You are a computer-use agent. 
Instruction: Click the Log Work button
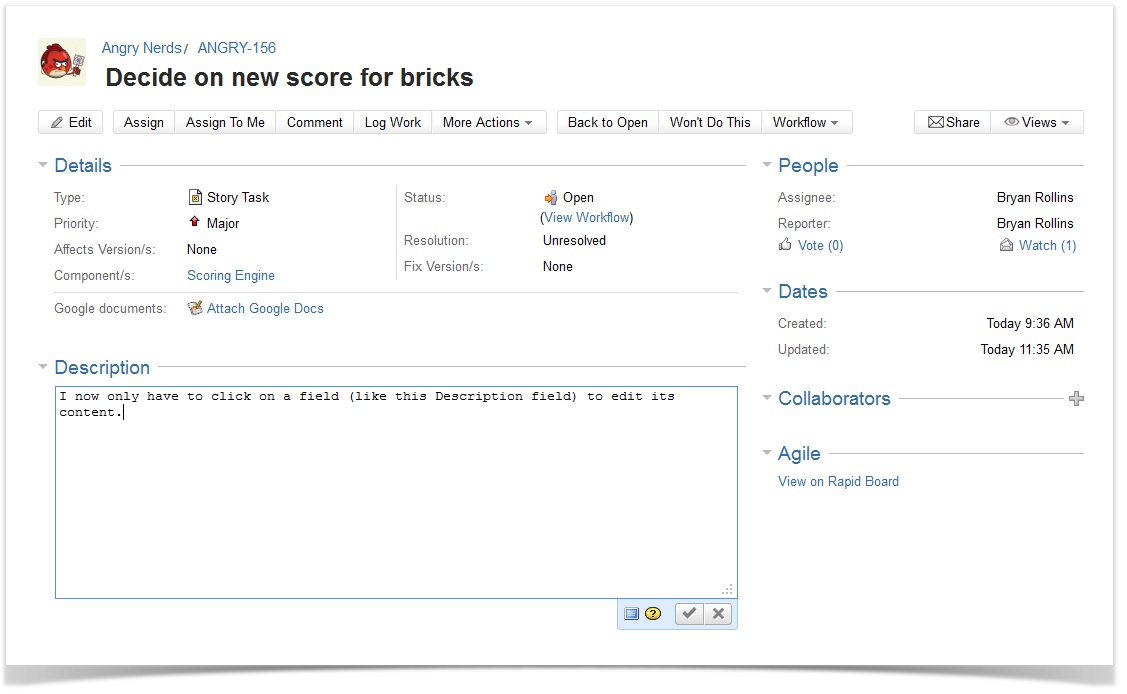(392, 122)
